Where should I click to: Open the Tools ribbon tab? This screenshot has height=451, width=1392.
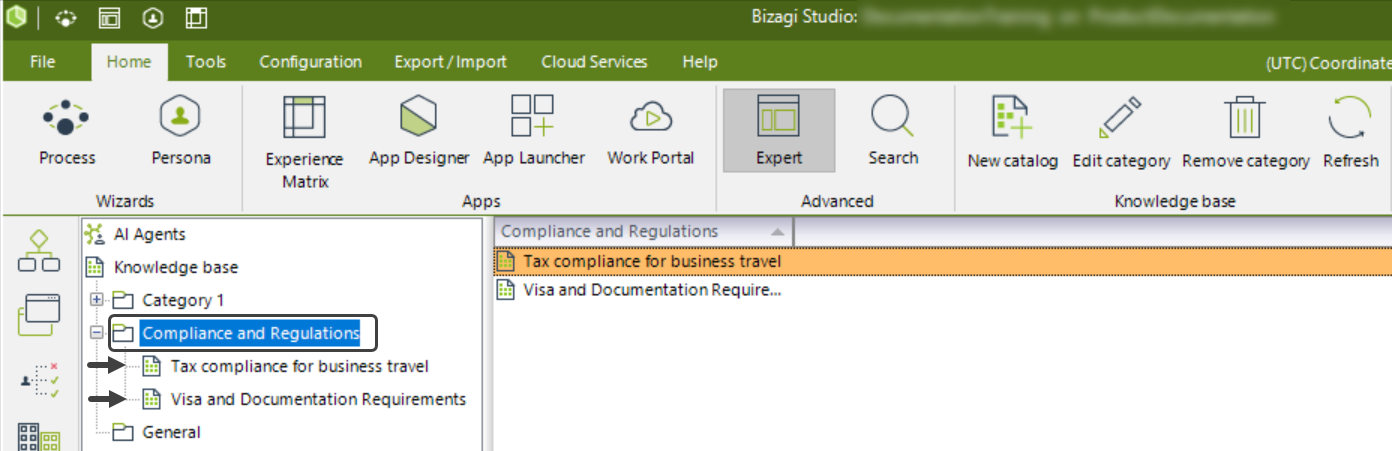tap(206, 62)
